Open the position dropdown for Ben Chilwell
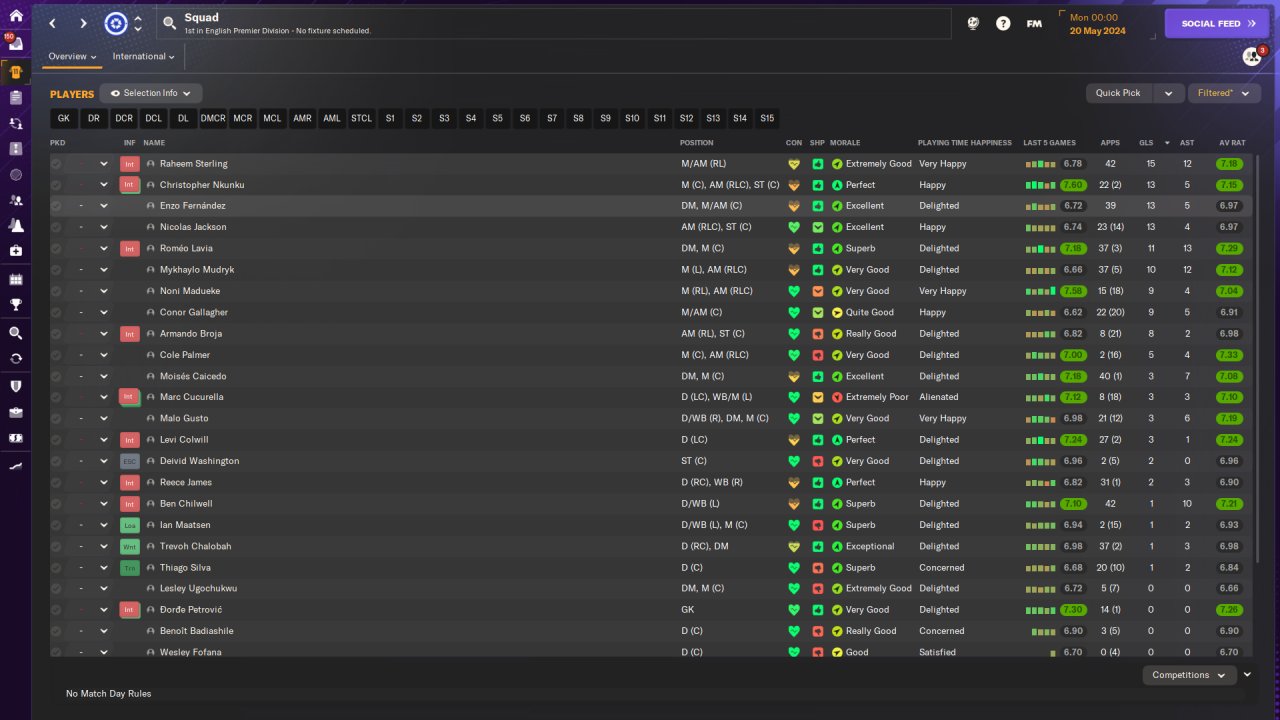1280x720 pixels. coord(103,504)
